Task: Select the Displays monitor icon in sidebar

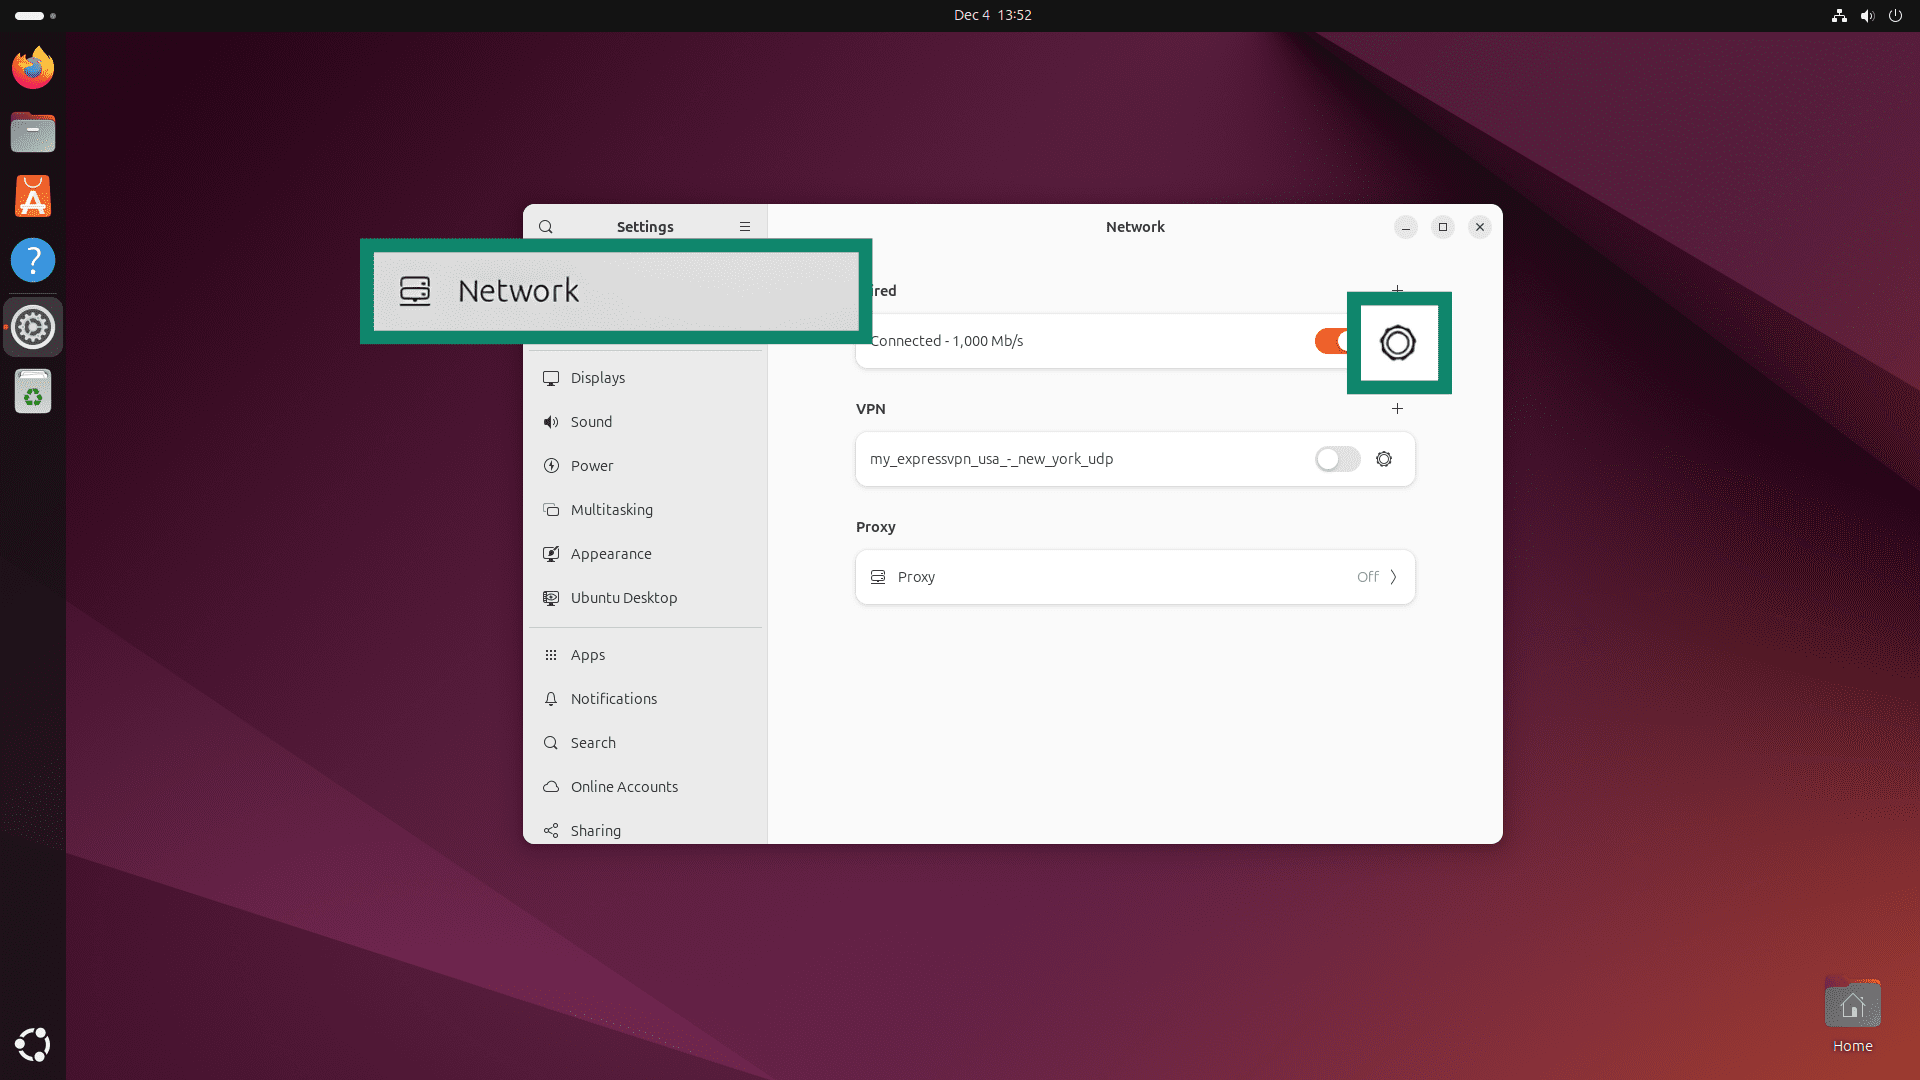Action: 551,378
